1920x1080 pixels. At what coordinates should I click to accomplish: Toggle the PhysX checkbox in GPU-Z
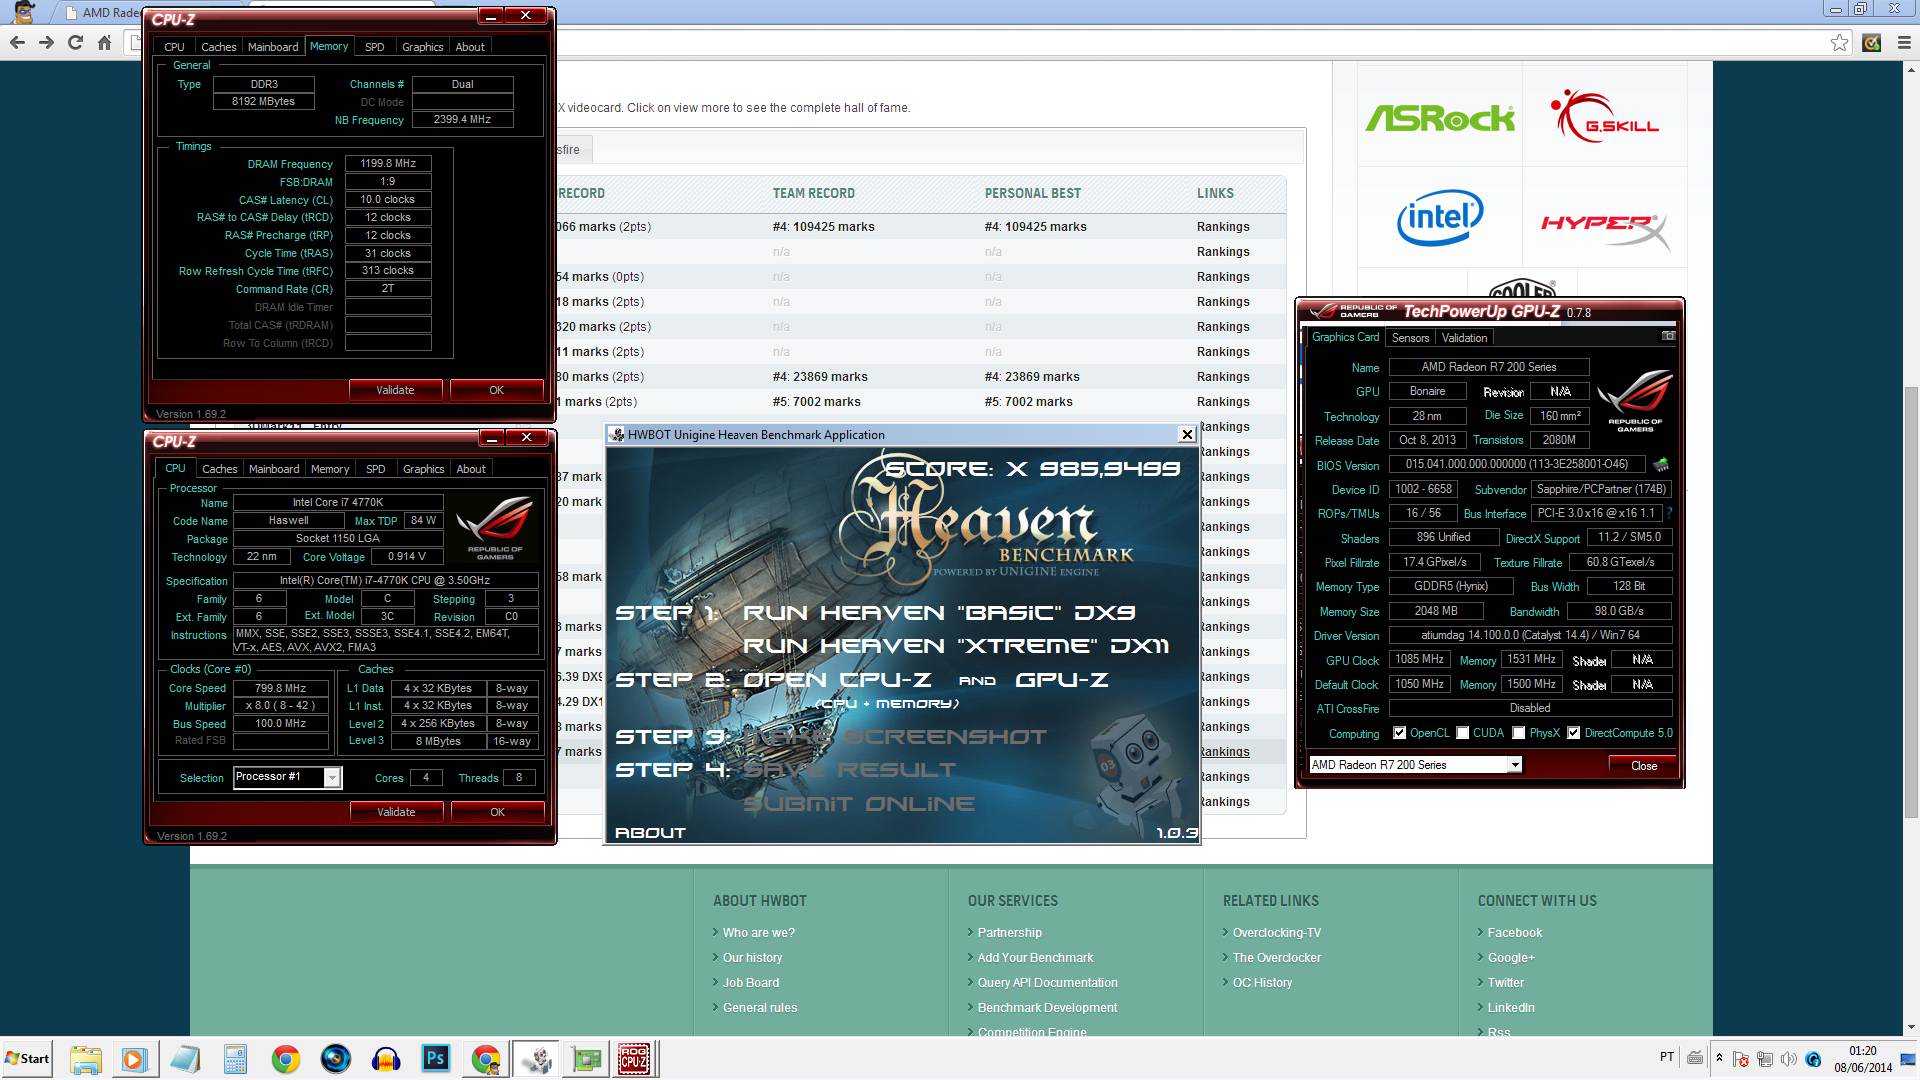(1518, 733)
